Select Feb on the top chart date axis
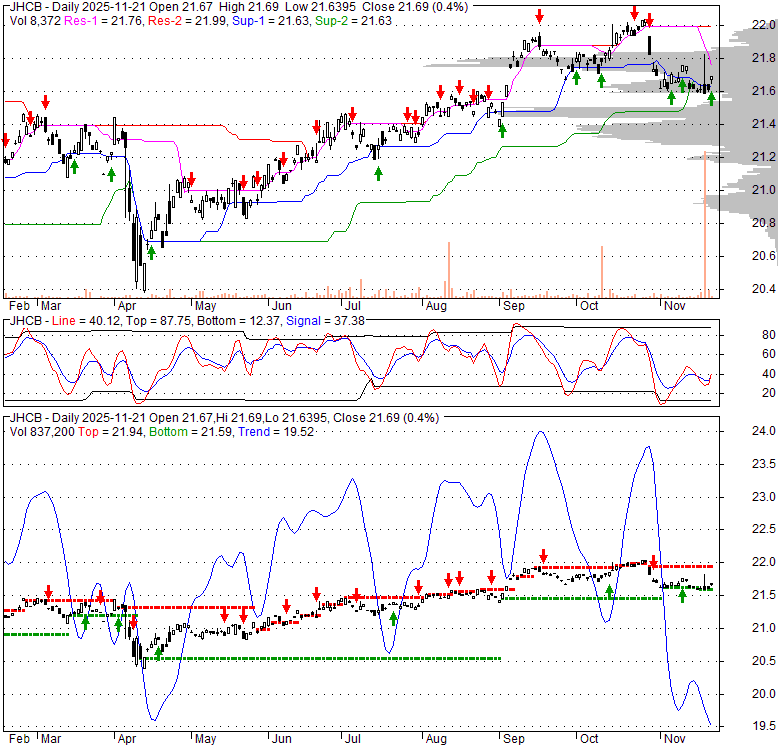780x745 pixels. (20, 305)
